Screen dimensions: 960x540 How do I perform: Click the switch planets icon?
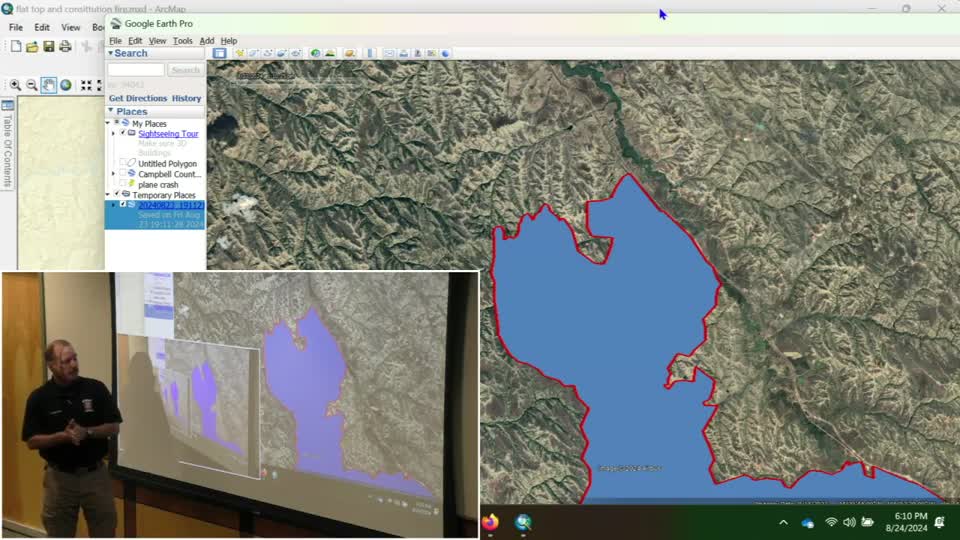coord(350,53)
